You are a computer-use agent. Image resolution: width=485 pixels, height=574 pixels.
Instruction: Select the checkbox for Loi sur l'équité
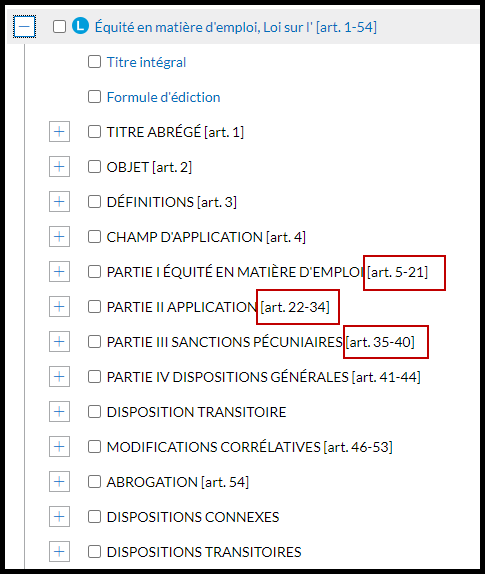click(x=59, y=27)
